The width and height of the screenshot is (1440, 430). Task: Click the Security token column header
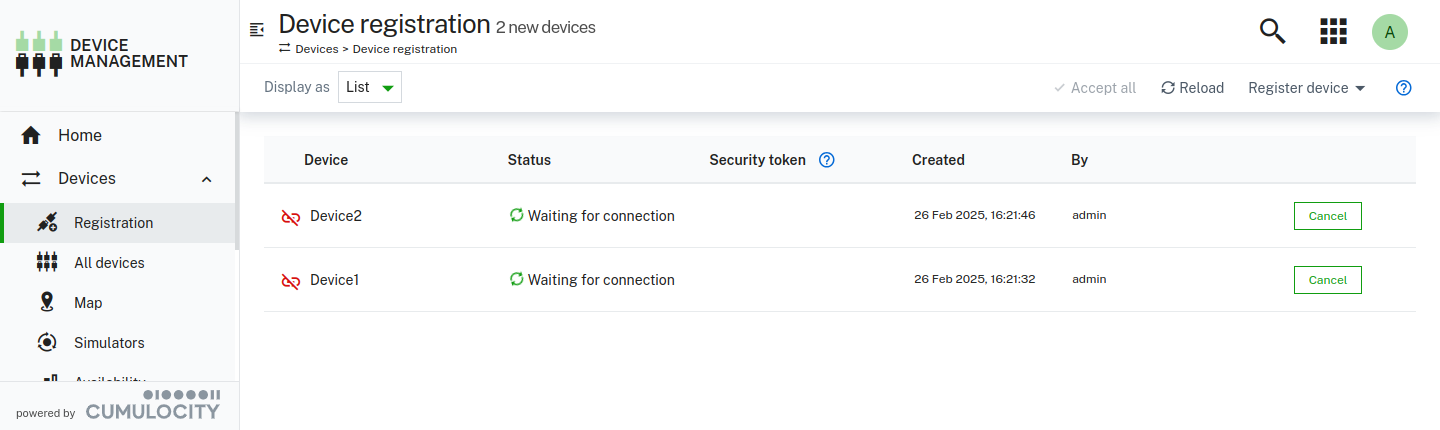coord(757,160)
